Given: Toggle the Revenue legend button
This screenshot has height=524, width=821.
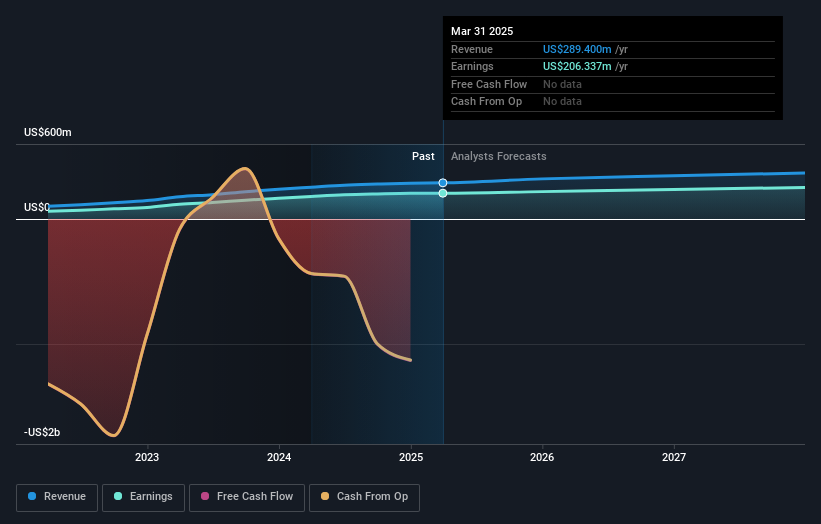Looking at the screenshot, I should [57, 497].
